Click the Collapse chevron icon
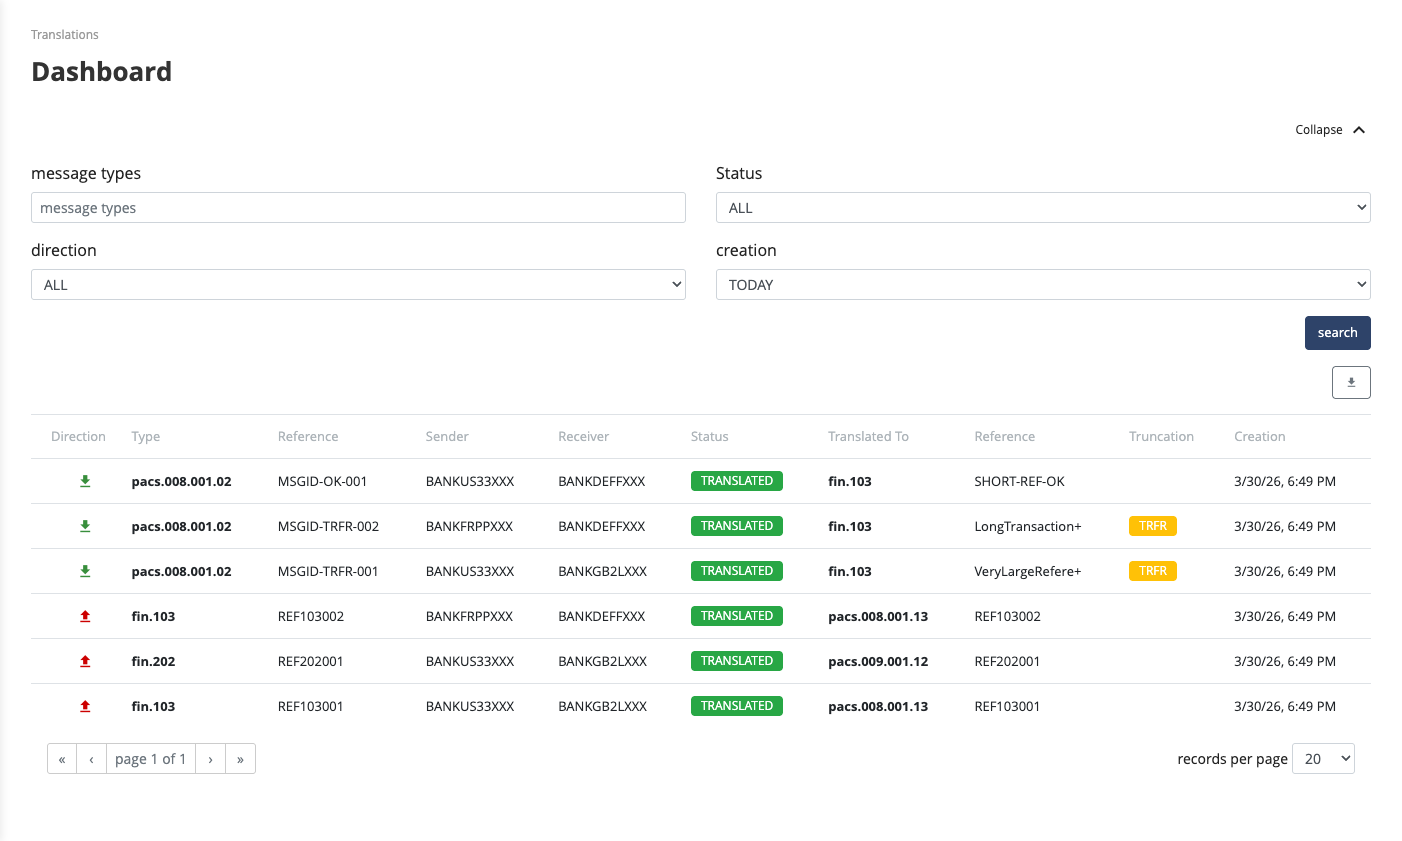 point(1359,130)
